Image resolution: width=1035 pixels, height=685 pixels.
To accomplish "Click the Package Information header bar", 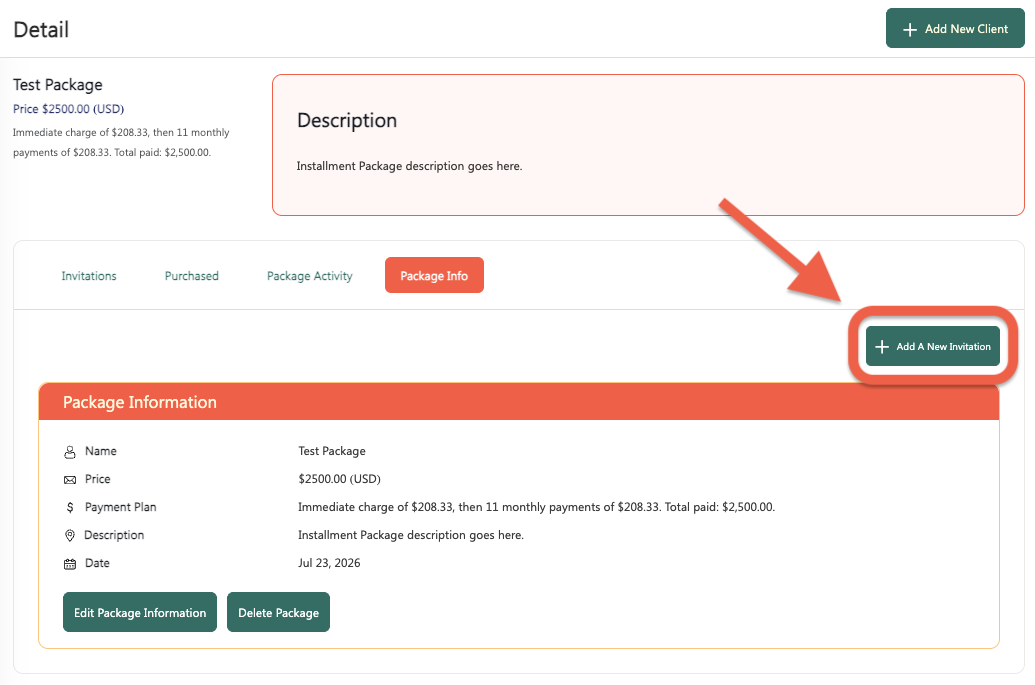I will [519, 402].
